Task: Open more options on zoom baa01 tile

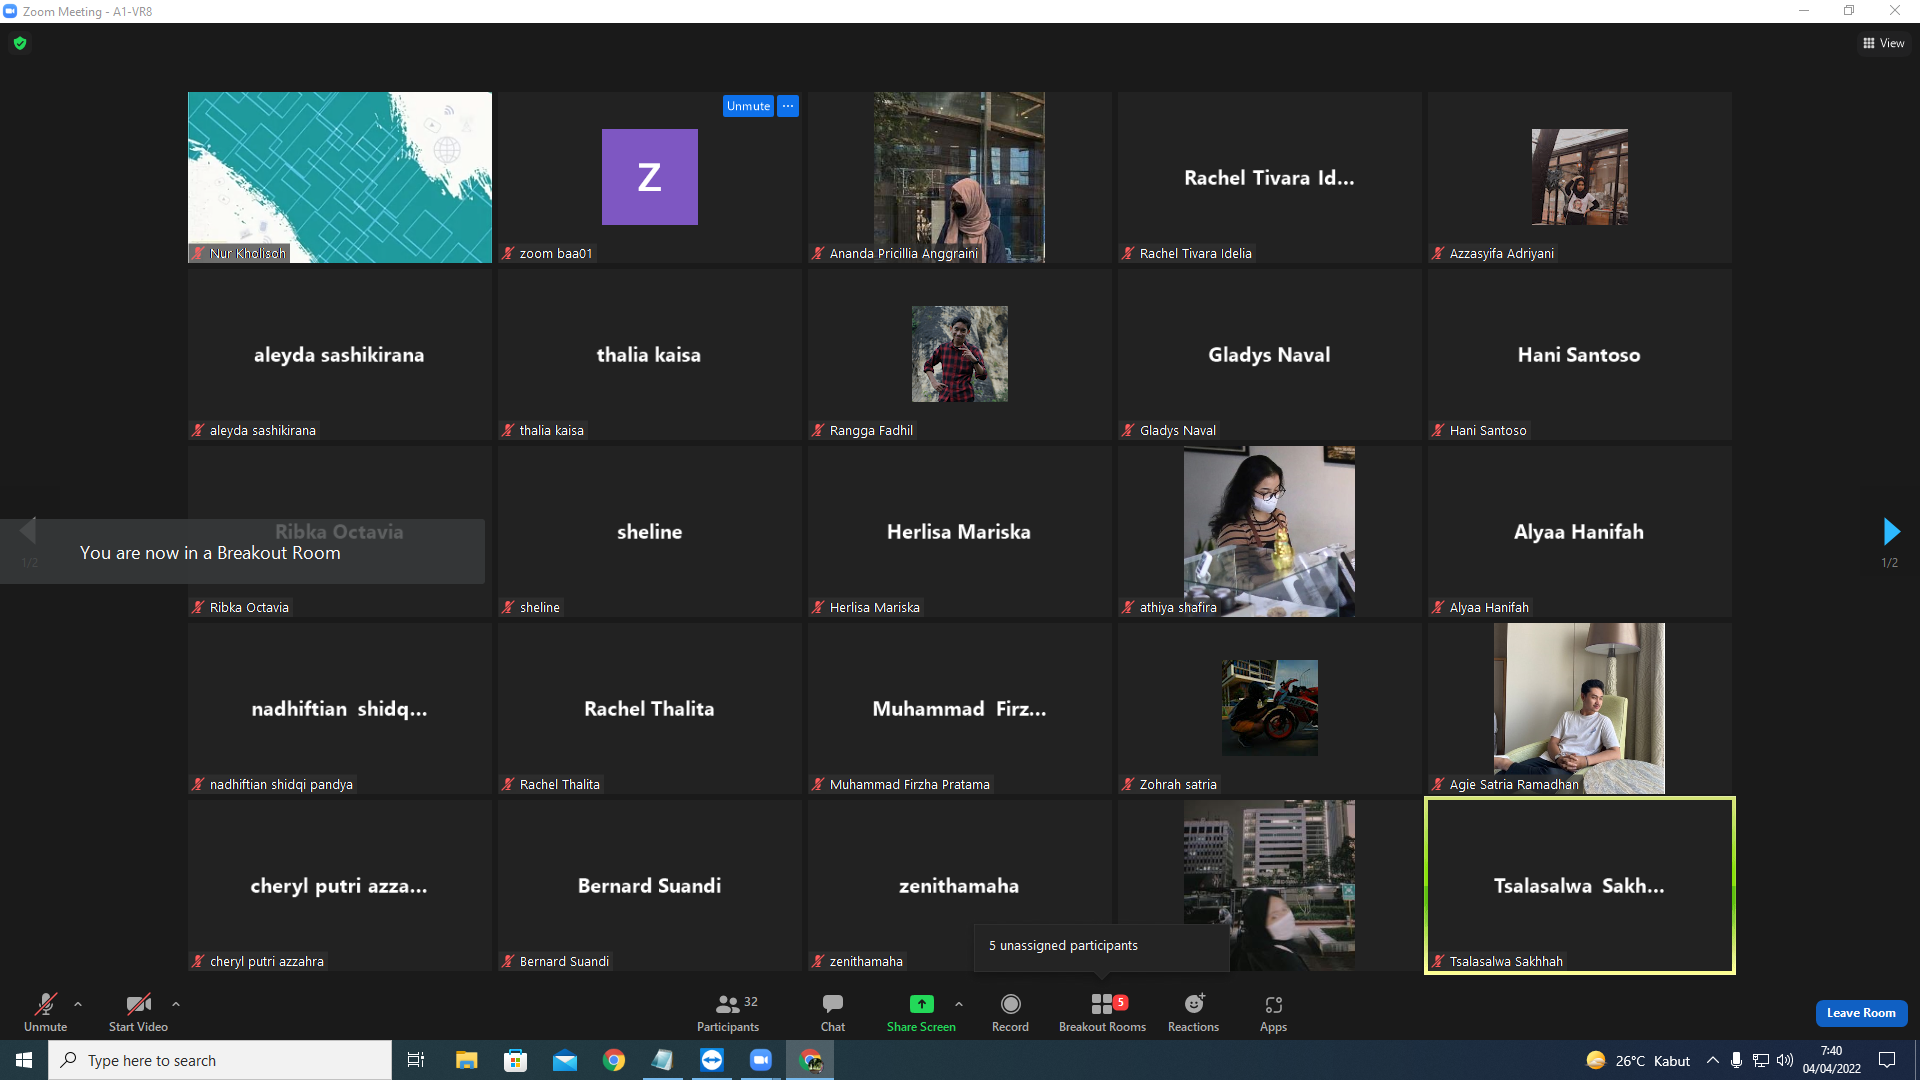Action: 788,106
